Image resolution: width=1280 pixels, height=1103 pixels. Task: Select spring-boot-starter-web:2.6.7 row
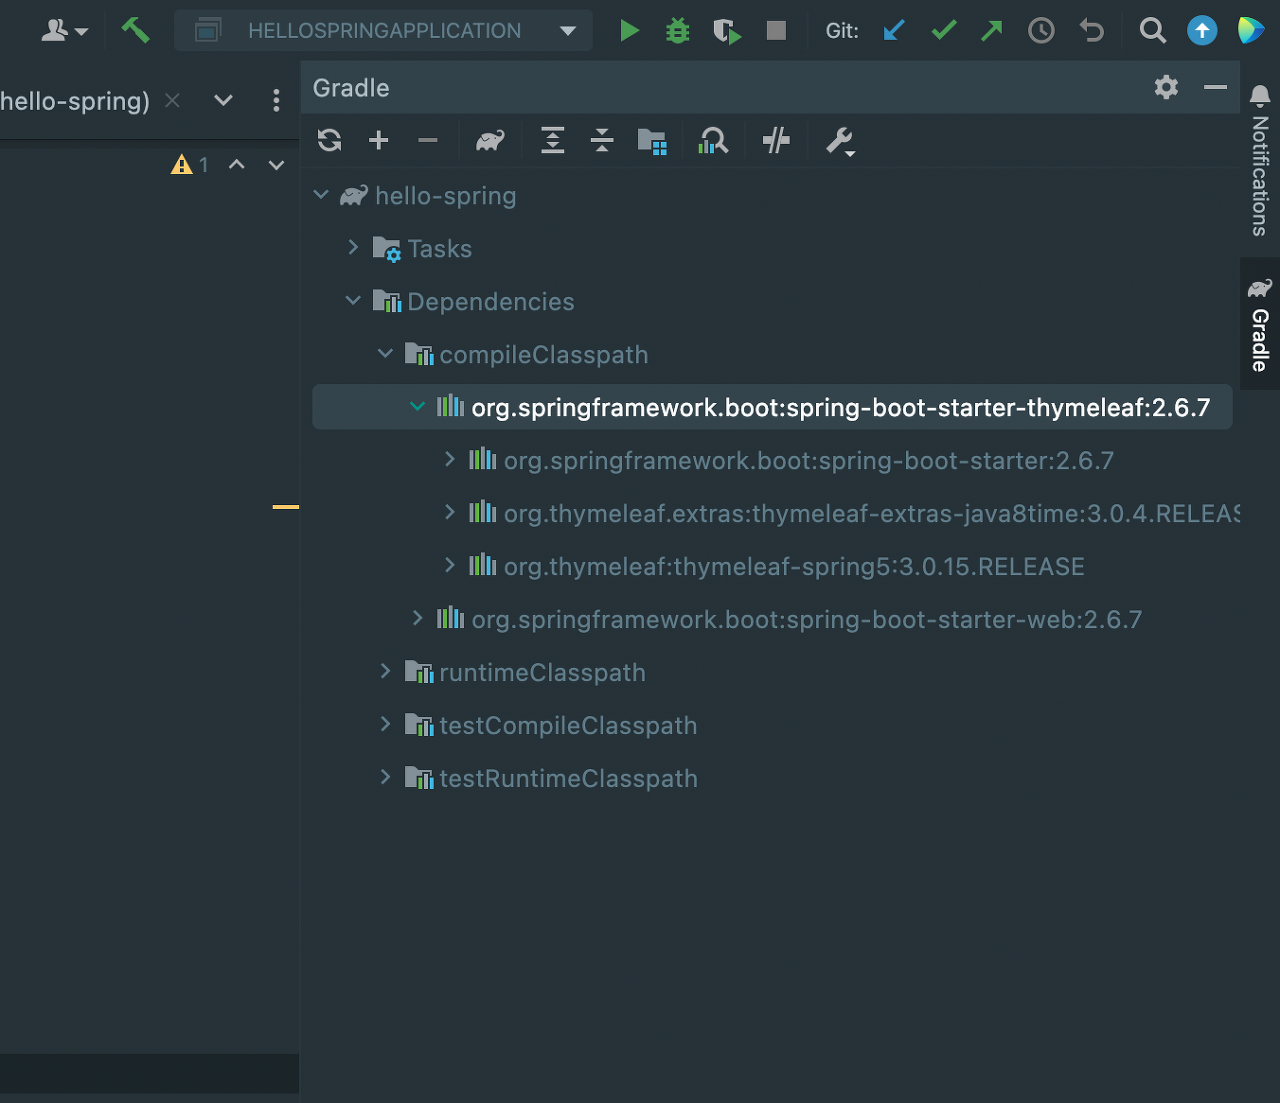click(772, 620)
